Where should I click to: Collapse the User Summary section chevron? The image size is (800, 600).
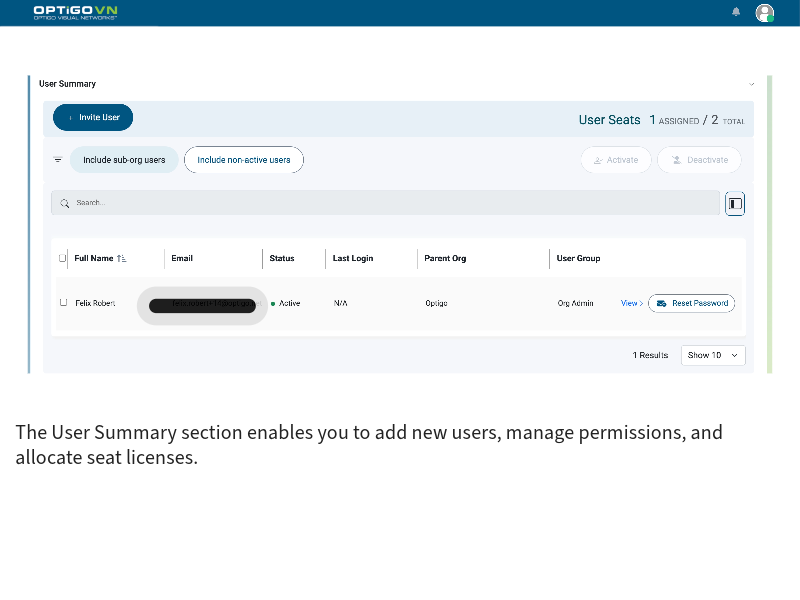751,84
